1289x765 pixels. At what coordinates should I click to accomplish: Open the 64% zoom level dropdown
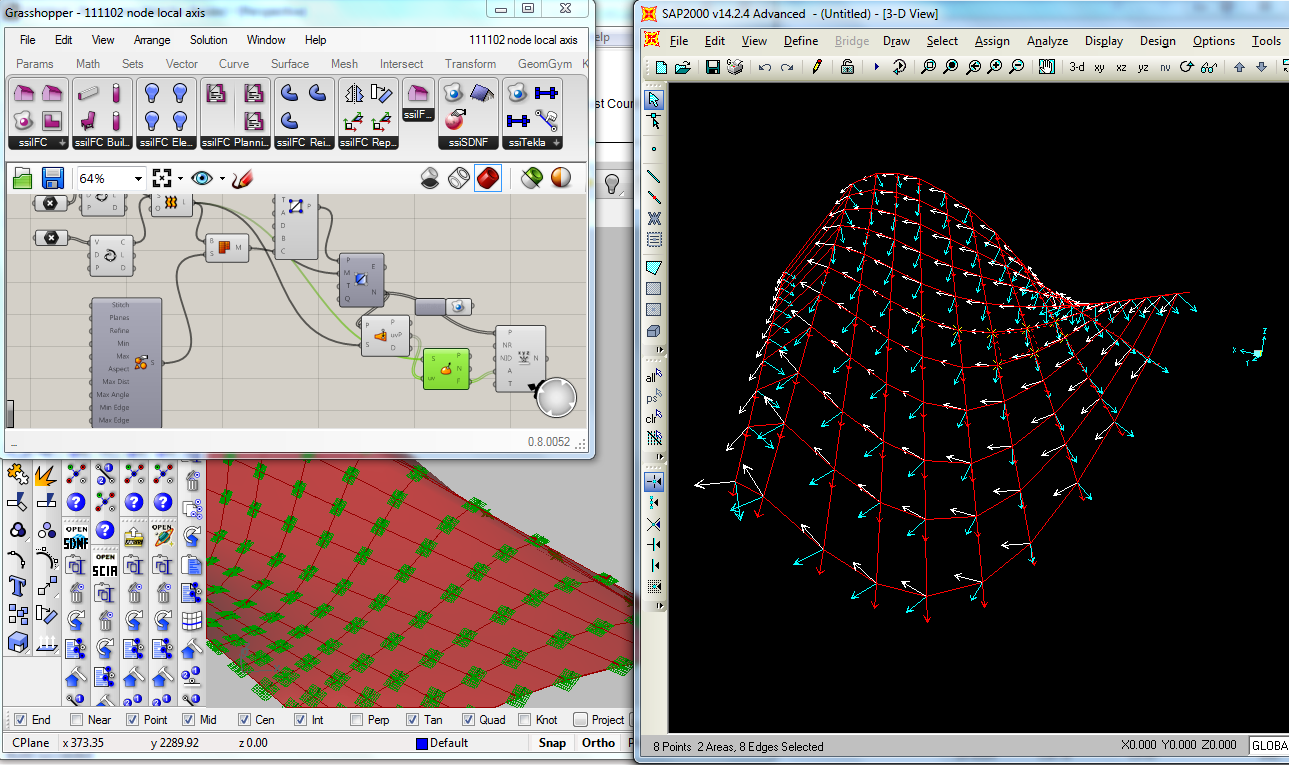(x=137, y=179)
